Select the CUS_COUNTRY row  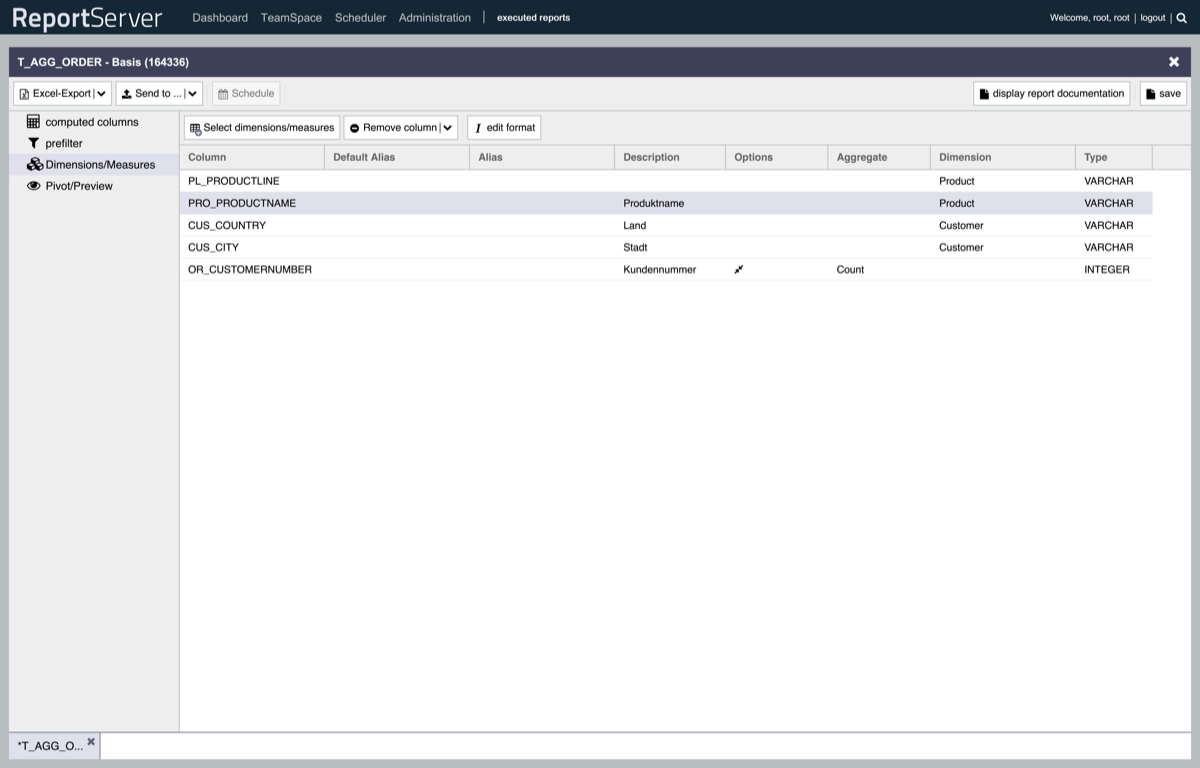[666, 225]
